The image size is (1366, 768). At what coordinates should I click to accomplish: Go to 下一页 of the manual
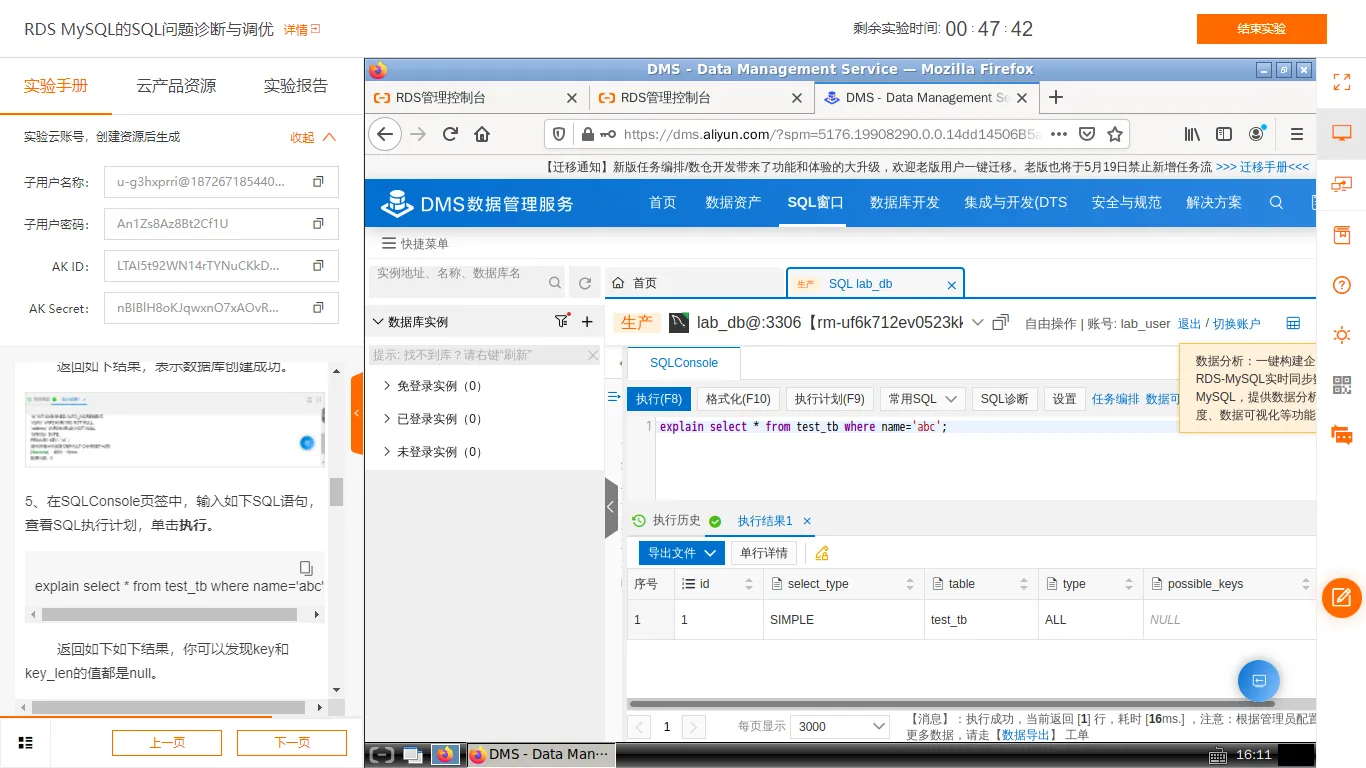[292, 742]
